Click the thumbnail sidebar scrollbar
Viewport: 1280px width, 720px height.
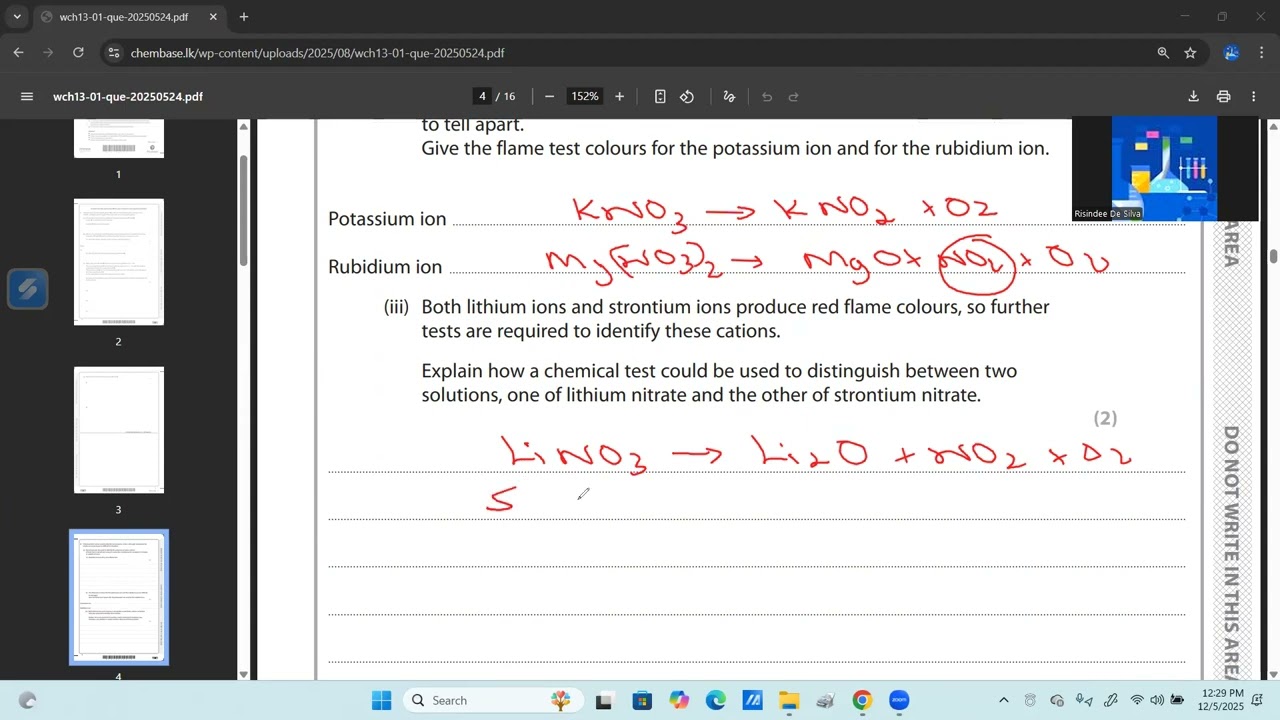[x=243, y=210]
